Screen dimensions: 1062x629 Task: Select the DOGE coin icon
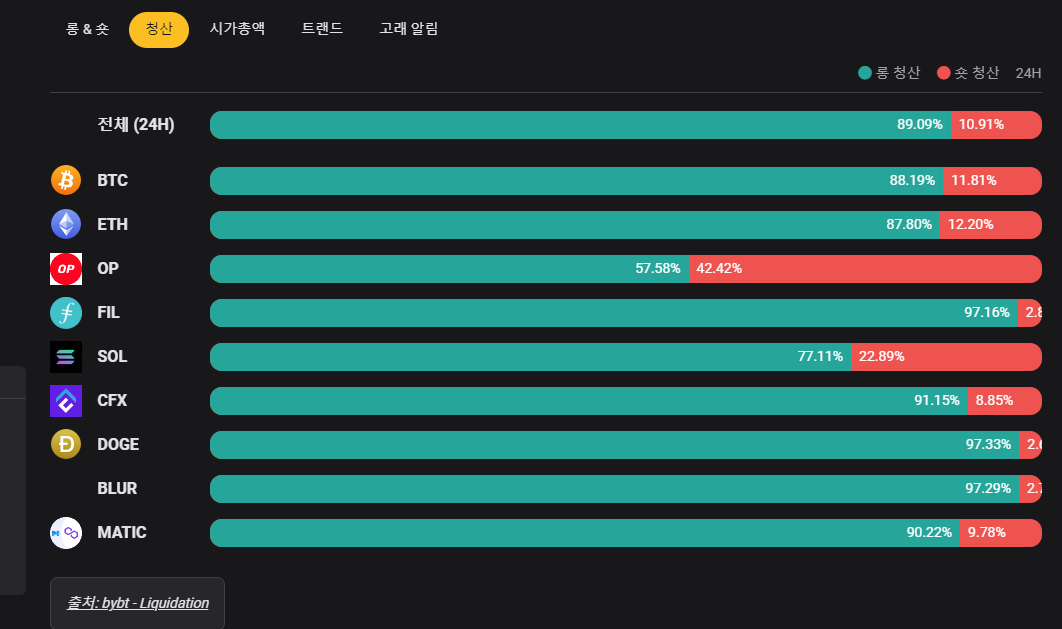tap(65, 444)
